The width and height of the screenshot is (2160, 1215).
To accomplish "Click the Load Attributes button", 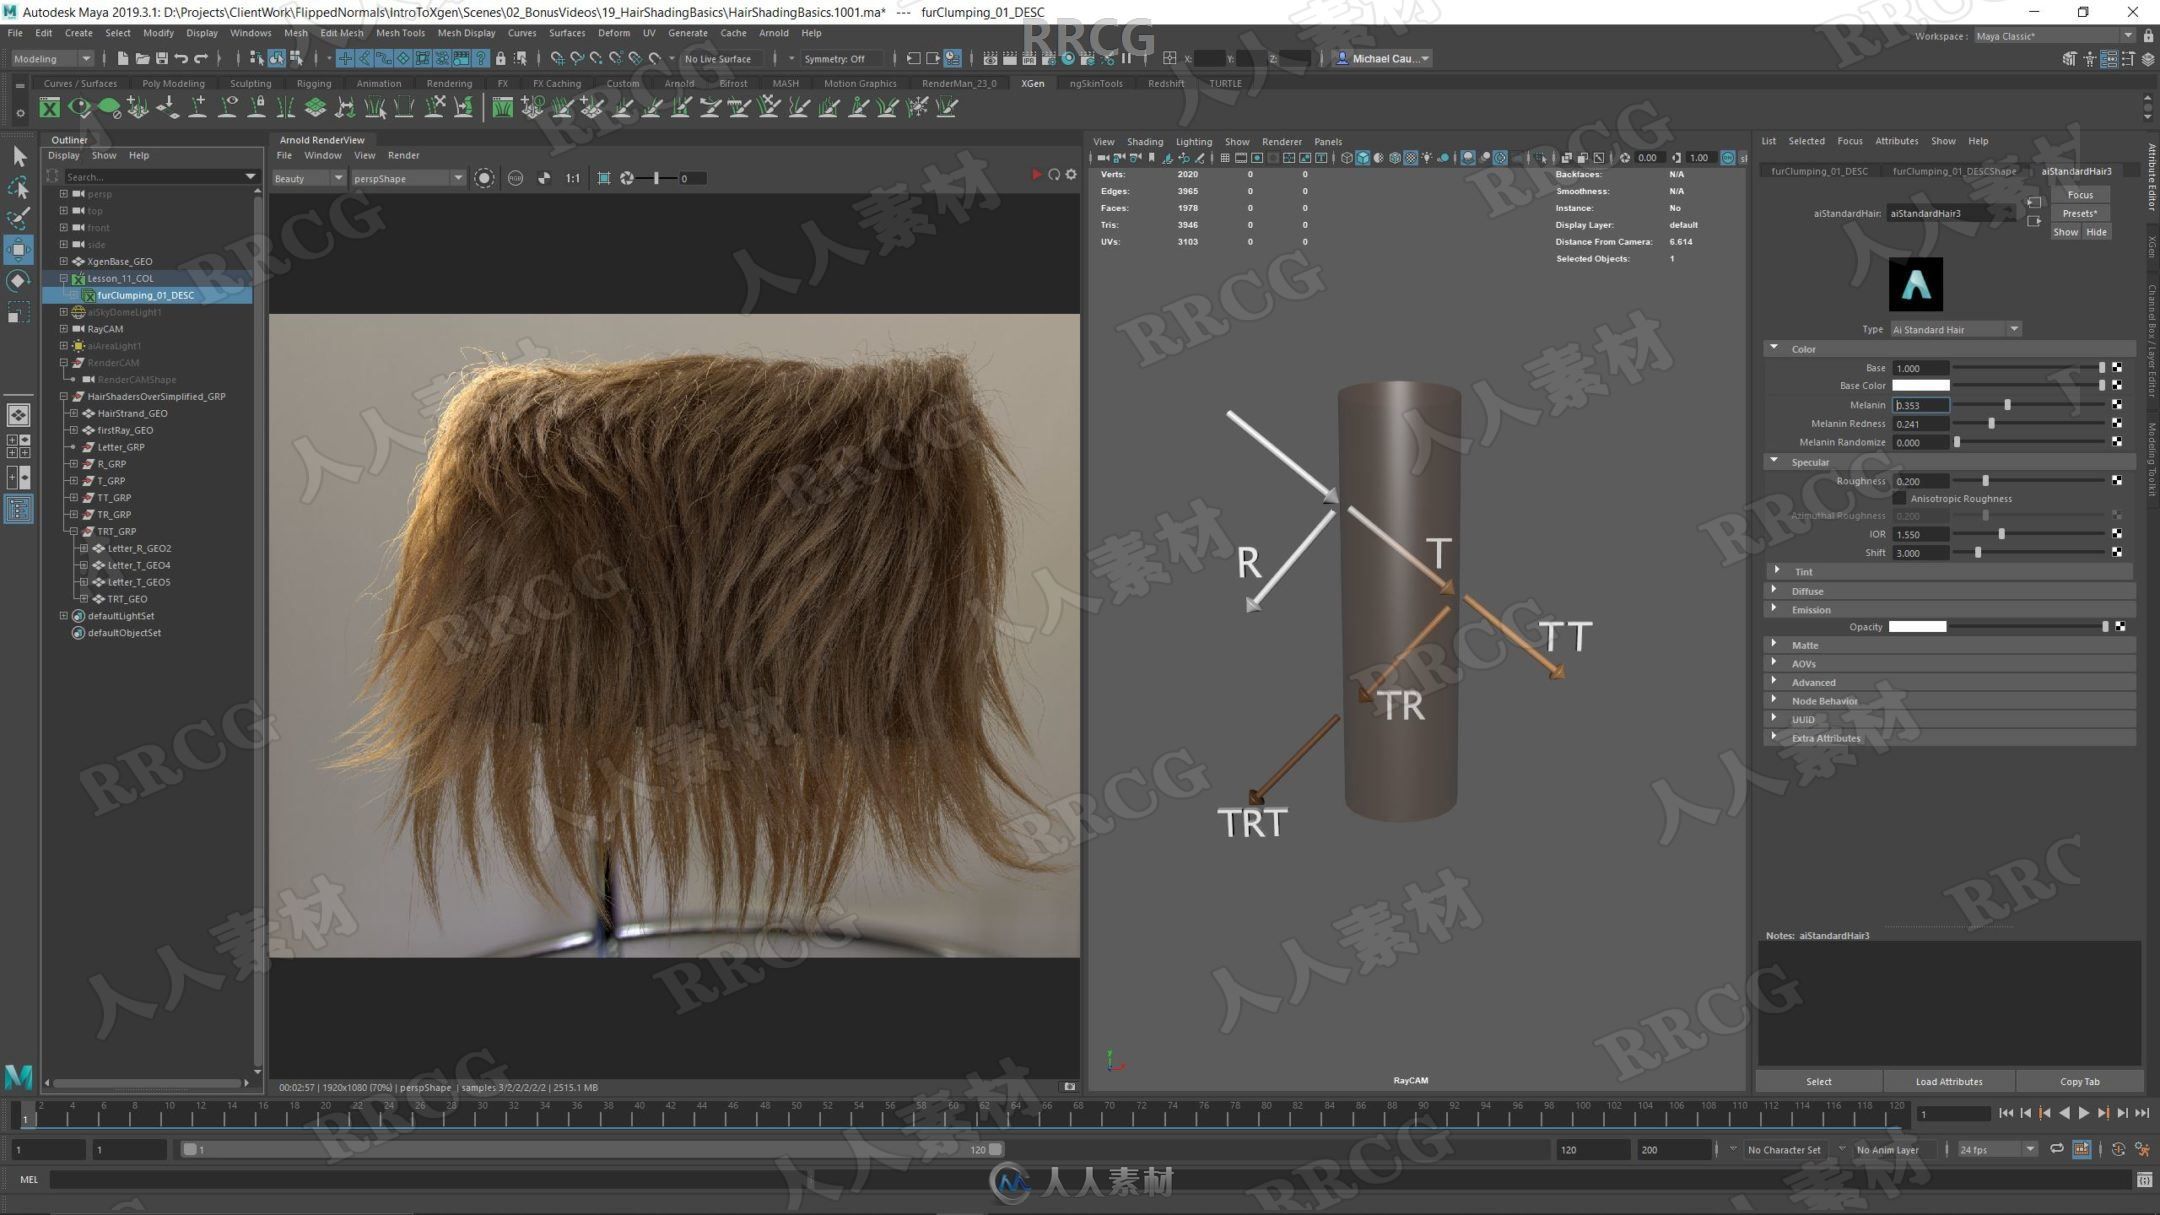I will tap(1946, 1080).
